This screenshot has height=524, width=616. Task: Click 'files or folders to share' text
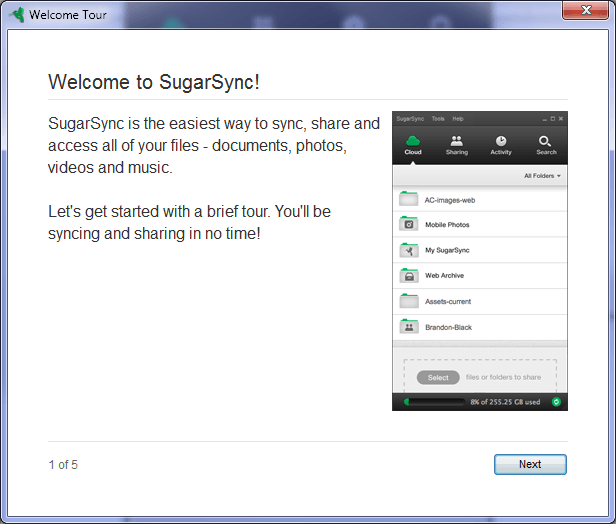[x=503, y=377]
